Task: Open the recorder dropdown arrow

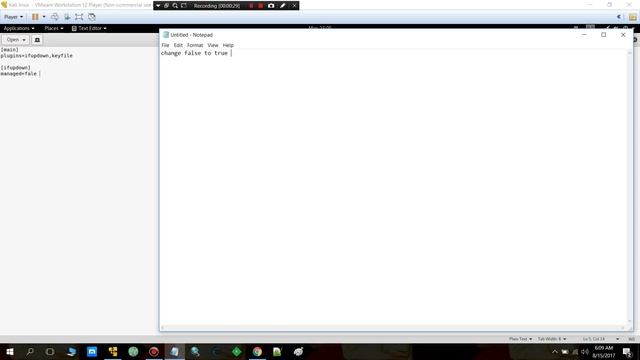Action: [x=158, y=6]
